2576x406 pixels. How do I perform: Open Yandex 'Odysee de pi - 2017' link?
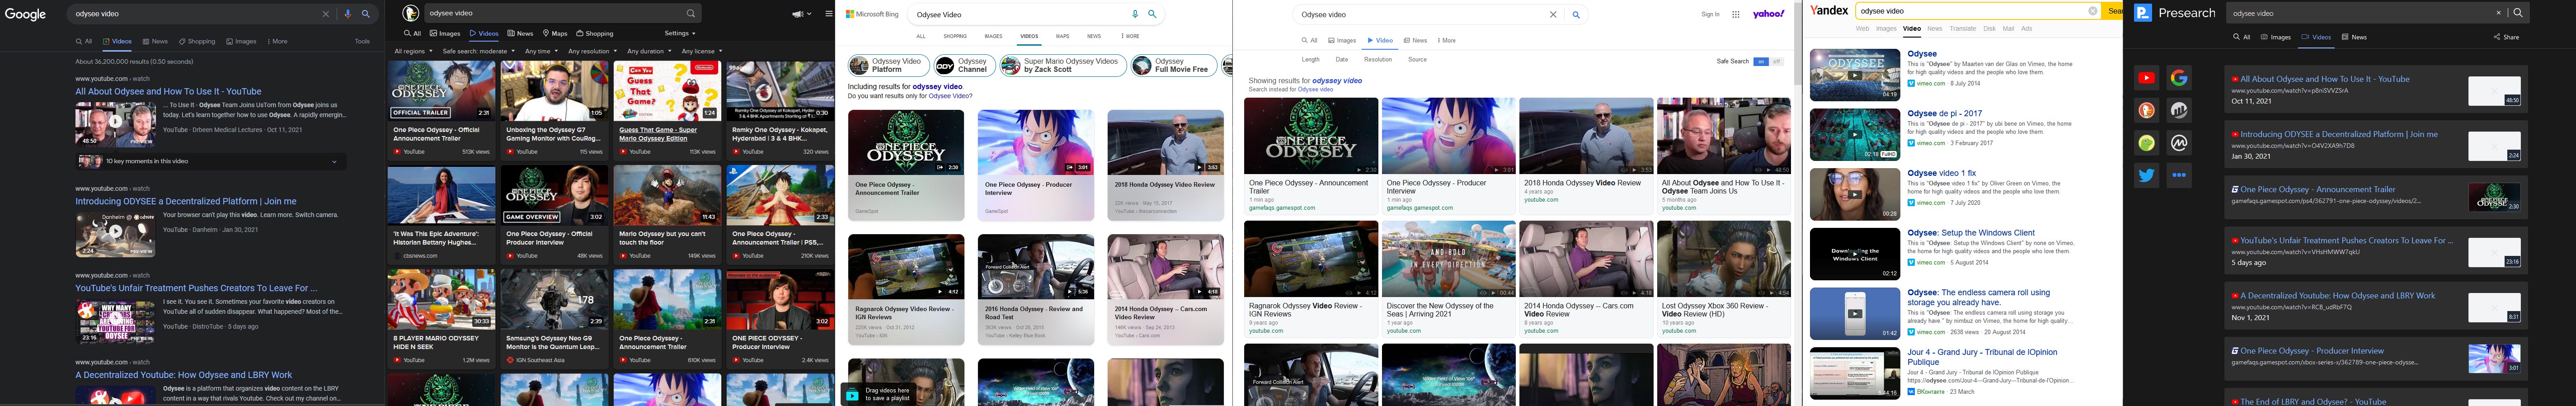coord(1944,113)
